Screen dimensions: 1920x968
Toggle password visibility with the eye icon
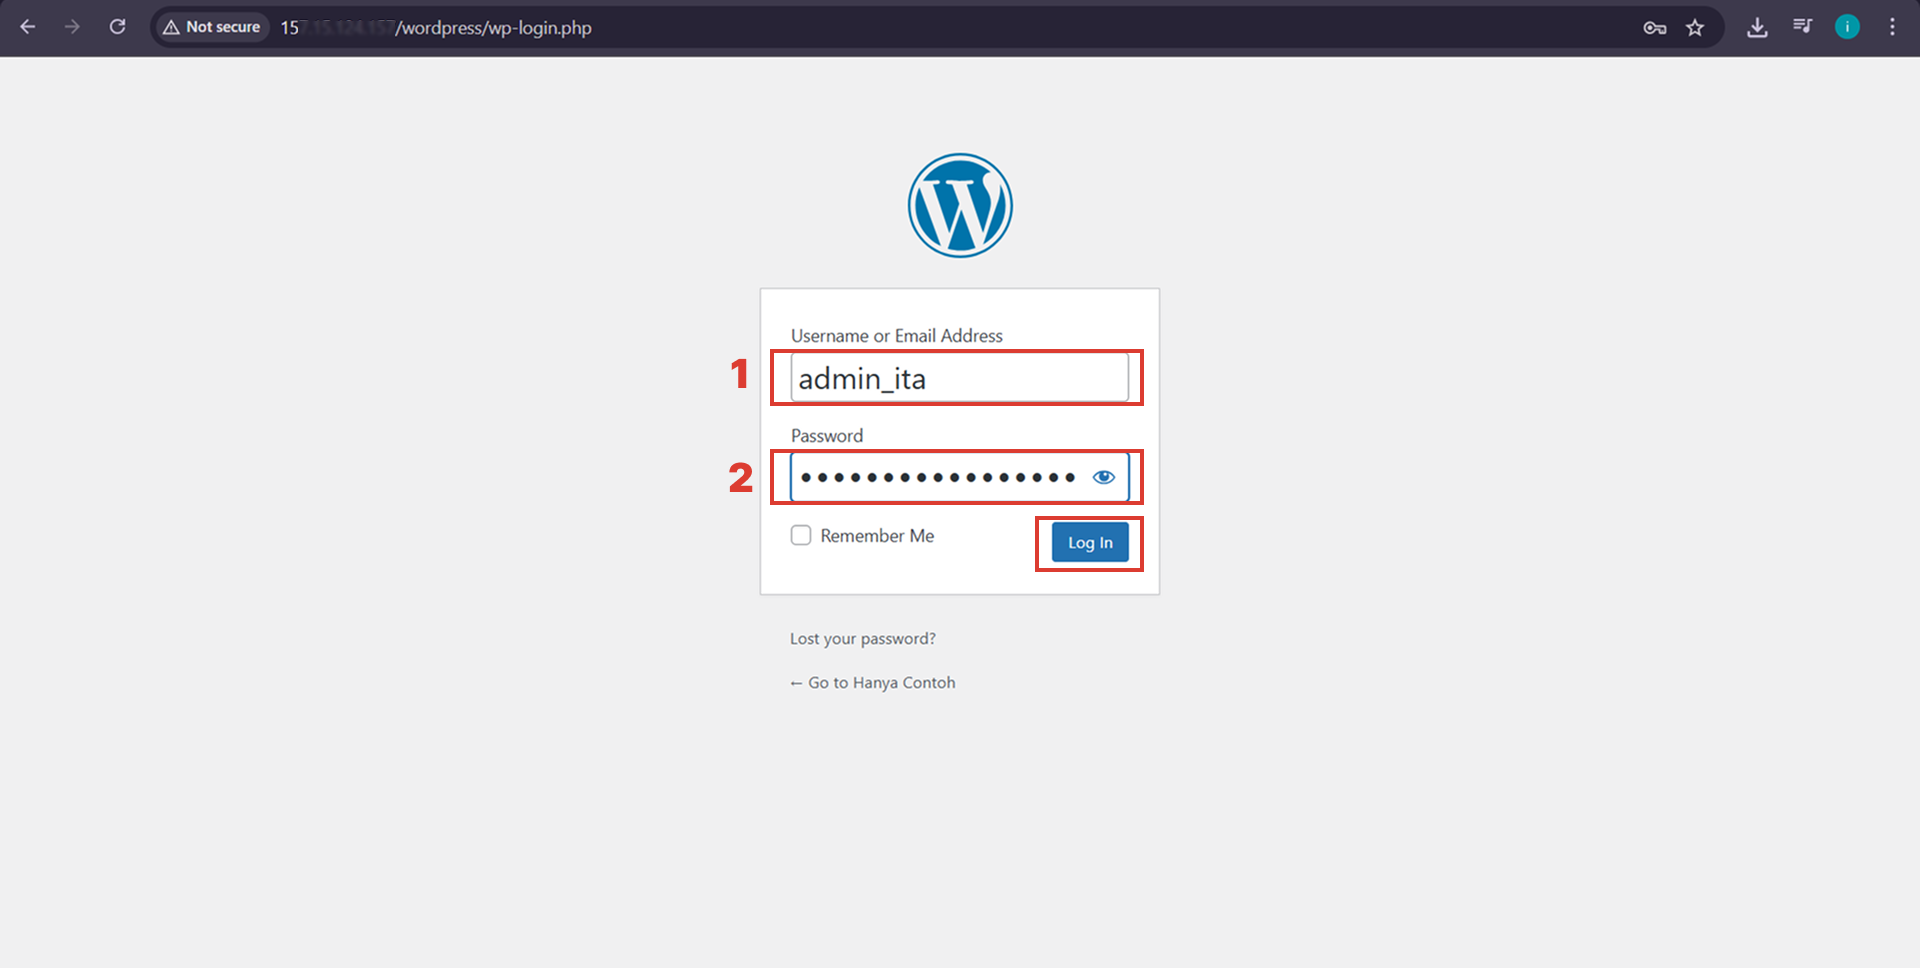[1104, 477]
